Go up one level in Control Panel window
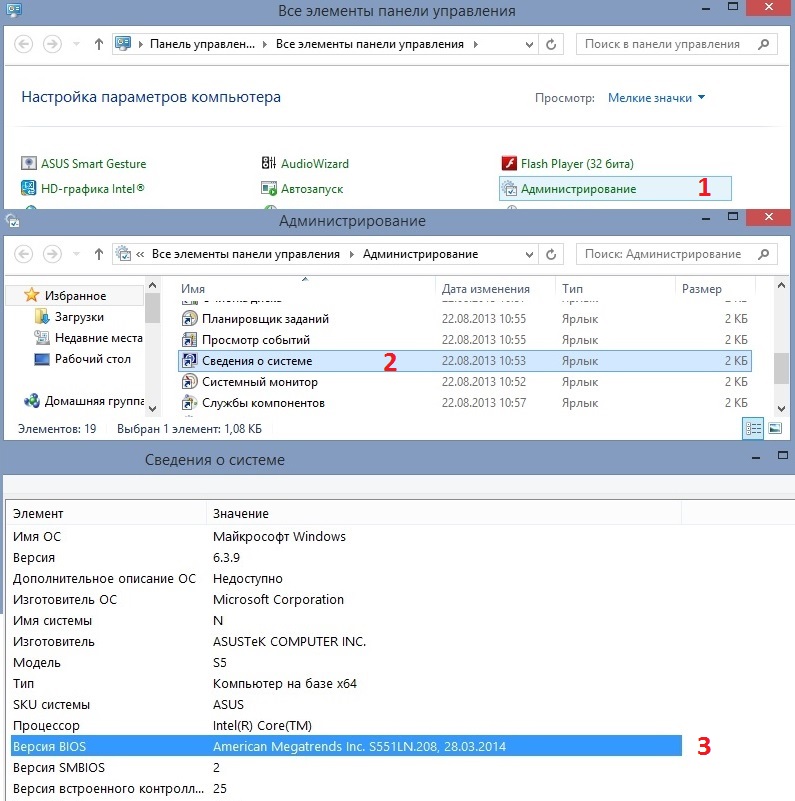The width and height of the screenshot is (795, 801). 99,44
